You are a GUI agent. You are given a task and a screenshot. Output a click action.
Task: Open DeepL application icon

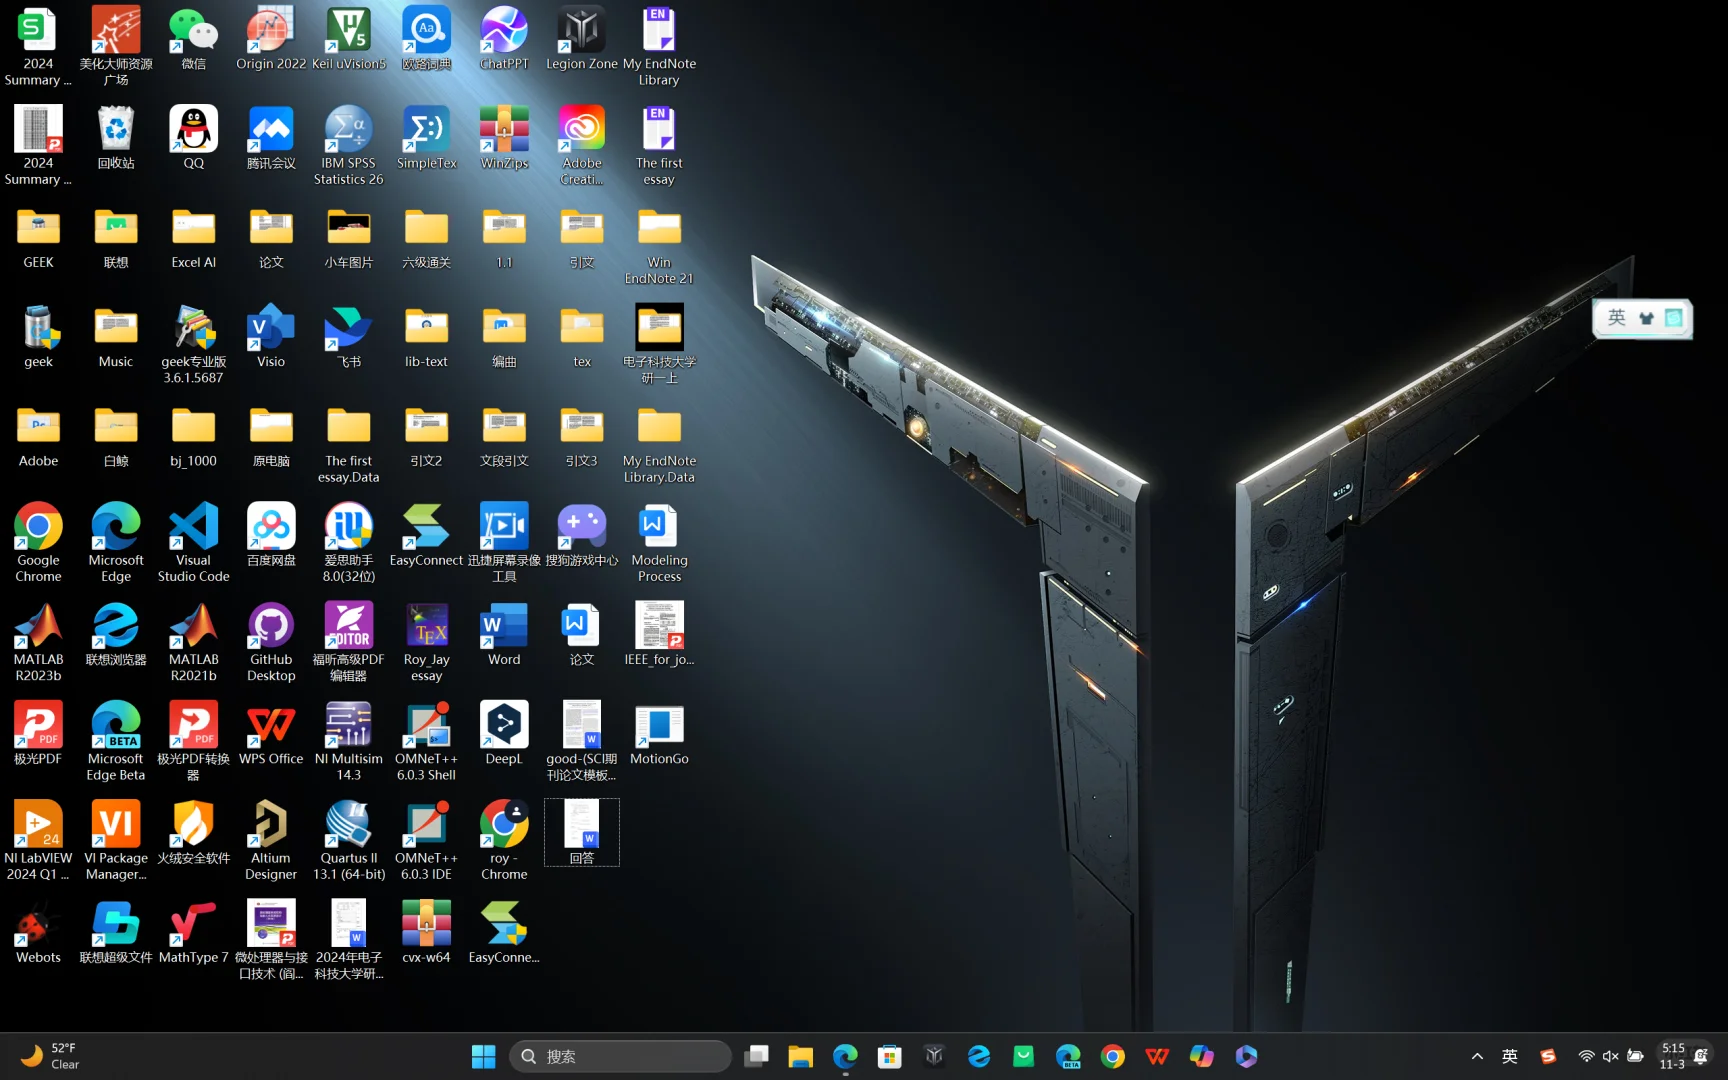point(504,733)
